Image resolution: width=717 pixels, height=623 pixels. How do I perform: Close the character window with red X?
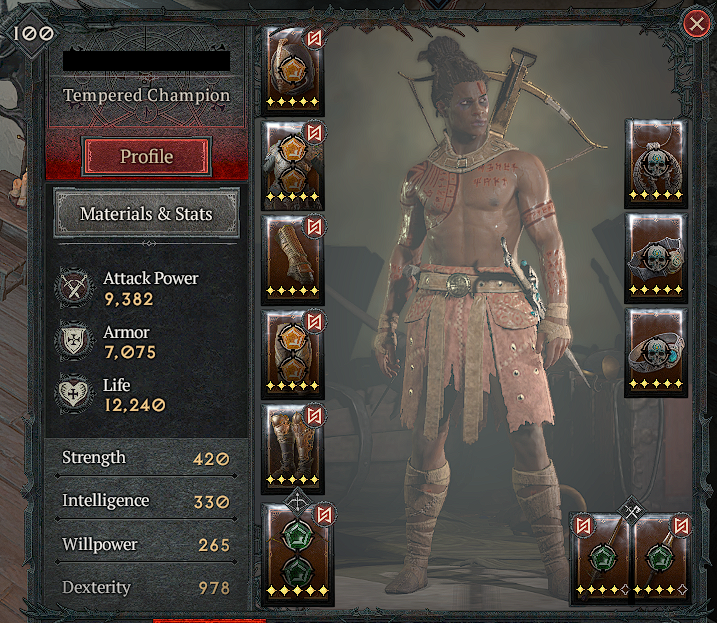pyautogui.click(x=696, y=23)
